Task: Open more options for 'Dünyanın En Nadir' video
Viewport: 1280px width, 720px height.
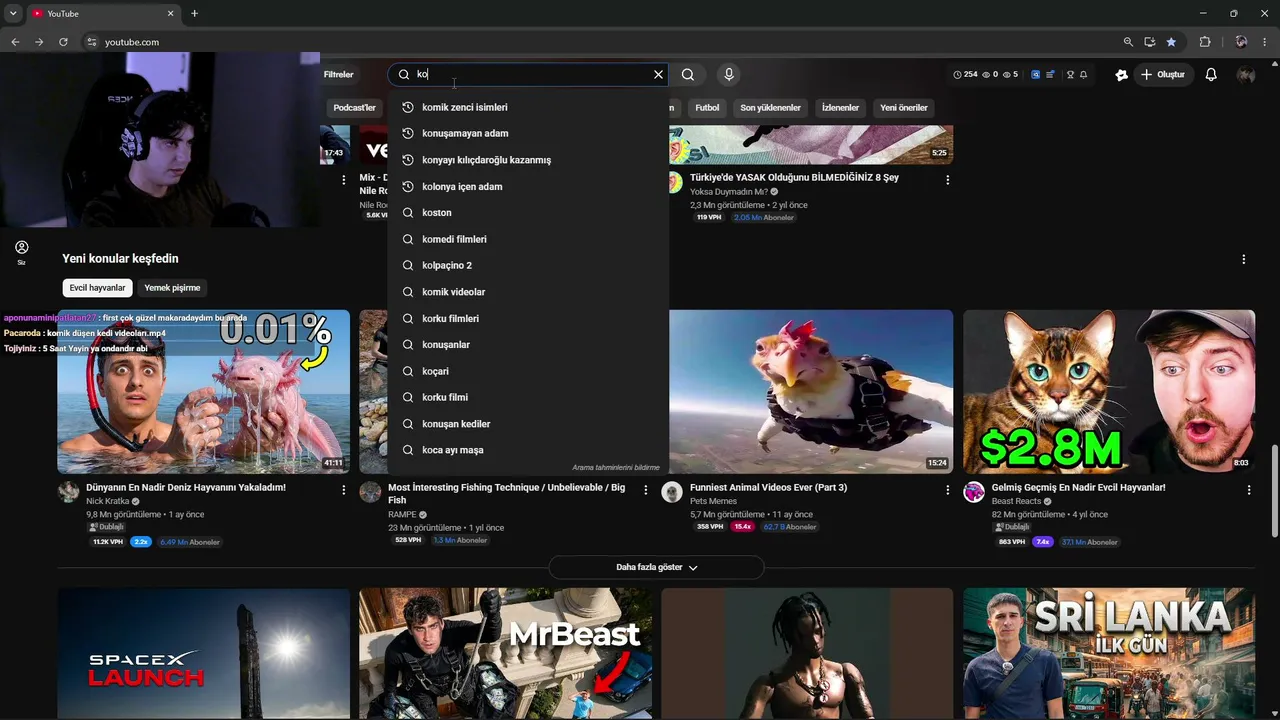Action: click(343, 490)
